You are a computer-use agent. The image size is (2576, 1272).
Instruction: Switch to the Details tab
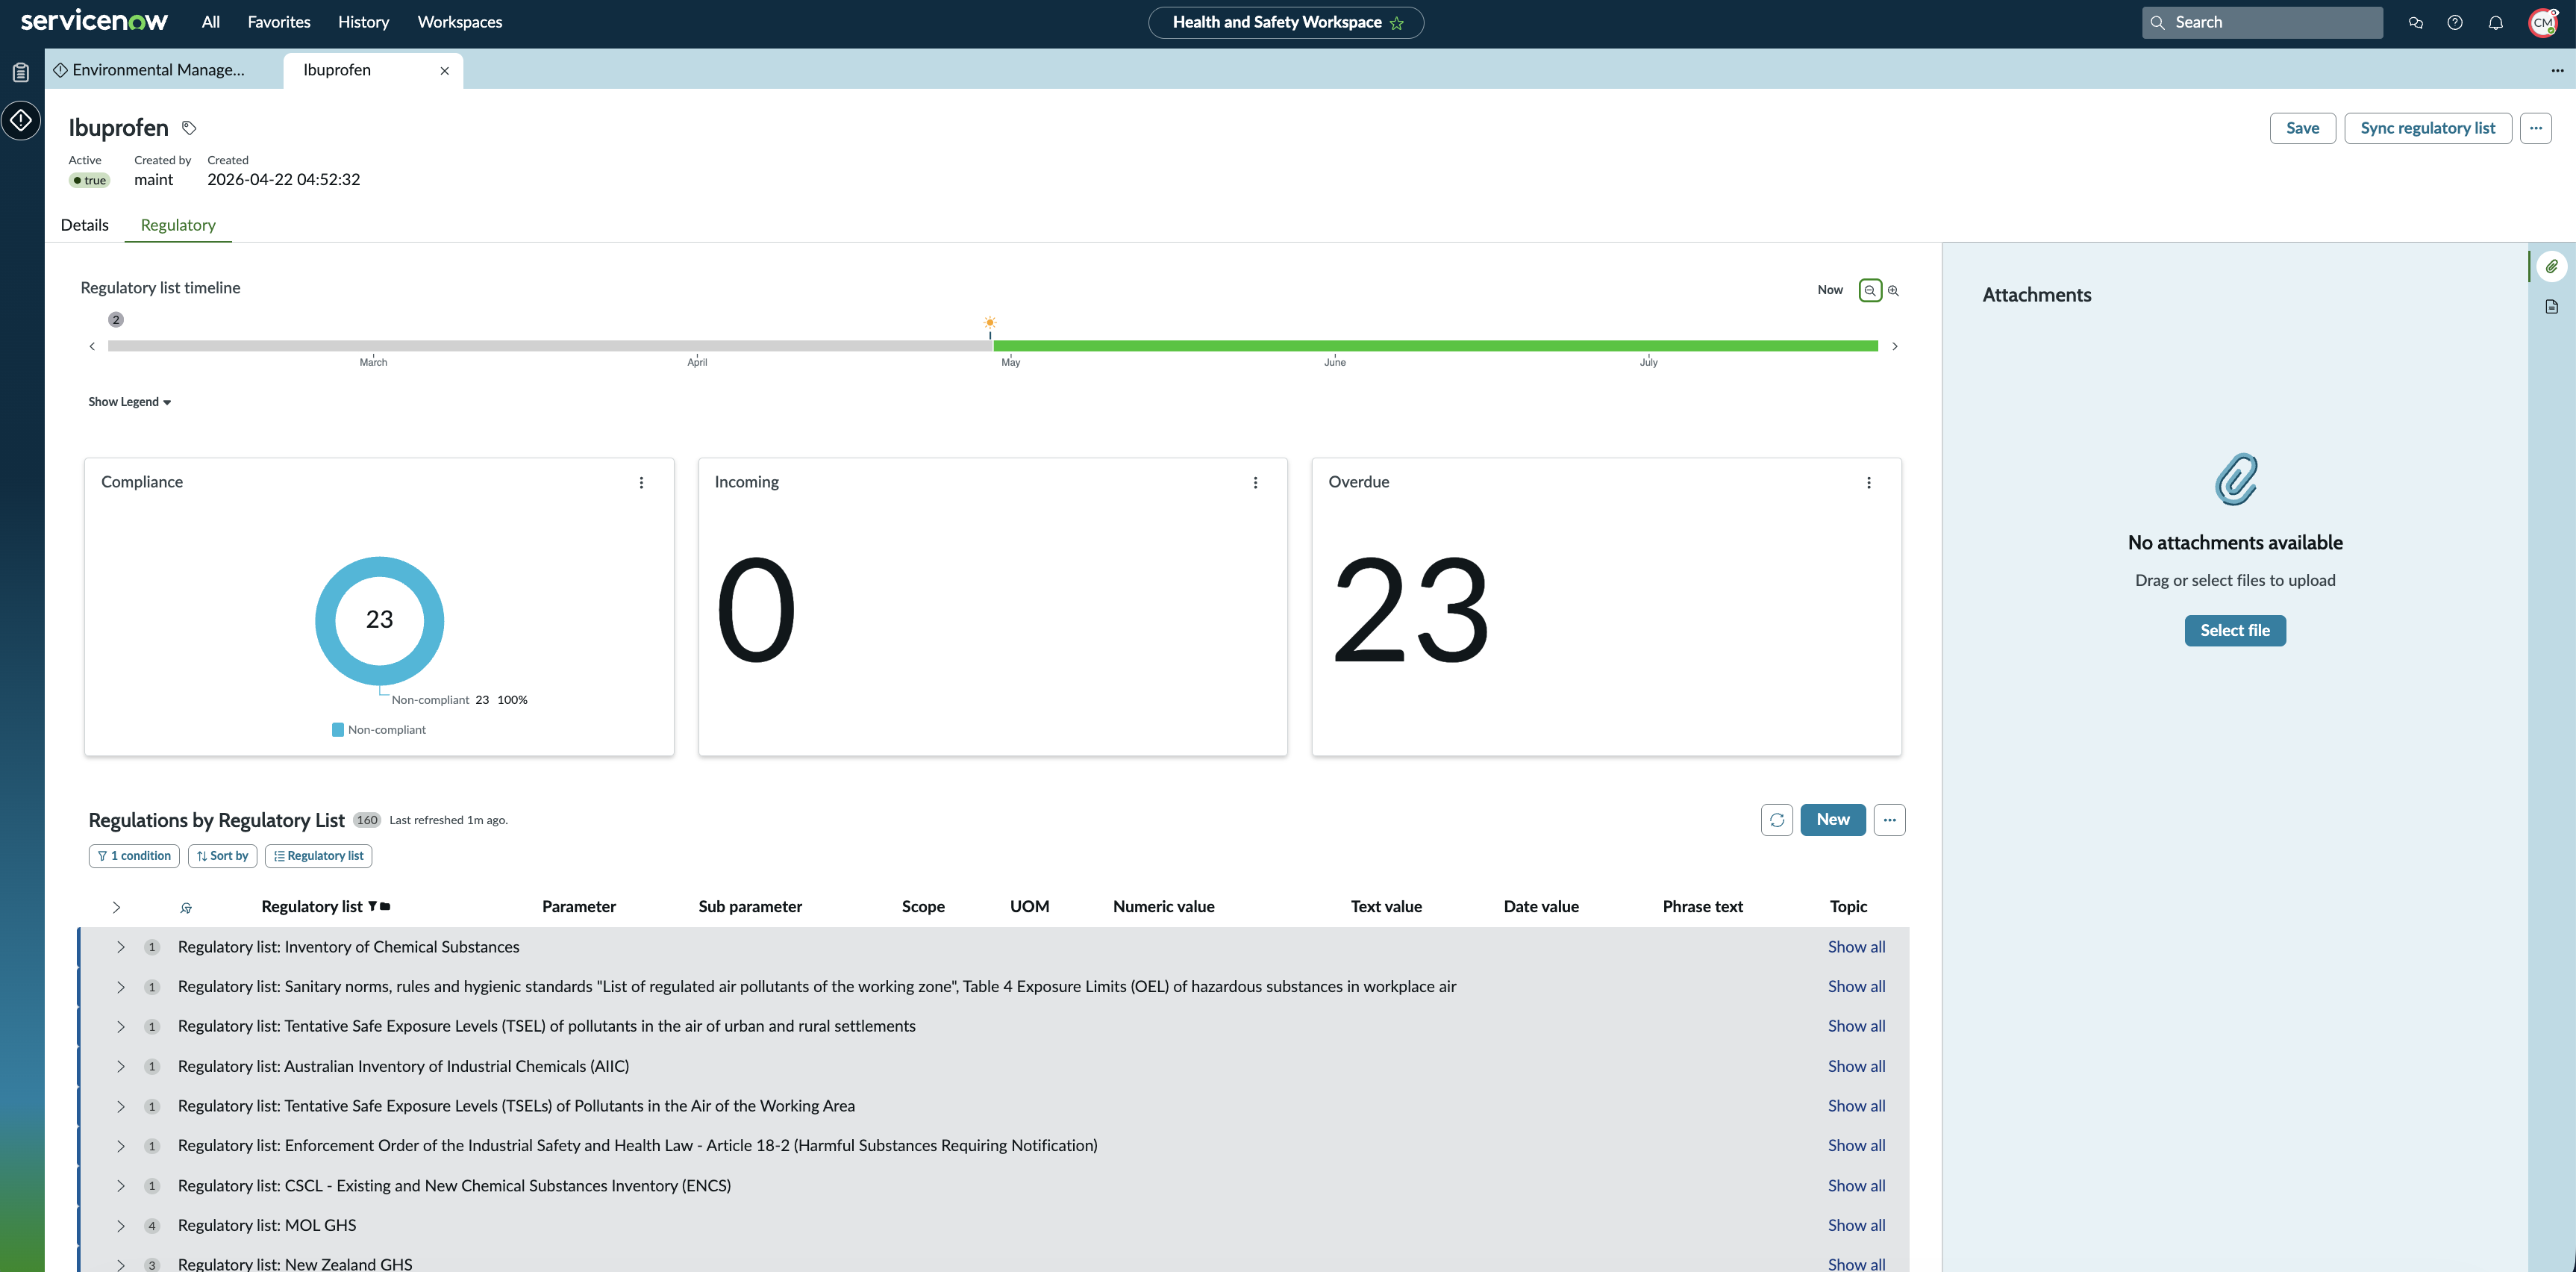coord(85,225)
